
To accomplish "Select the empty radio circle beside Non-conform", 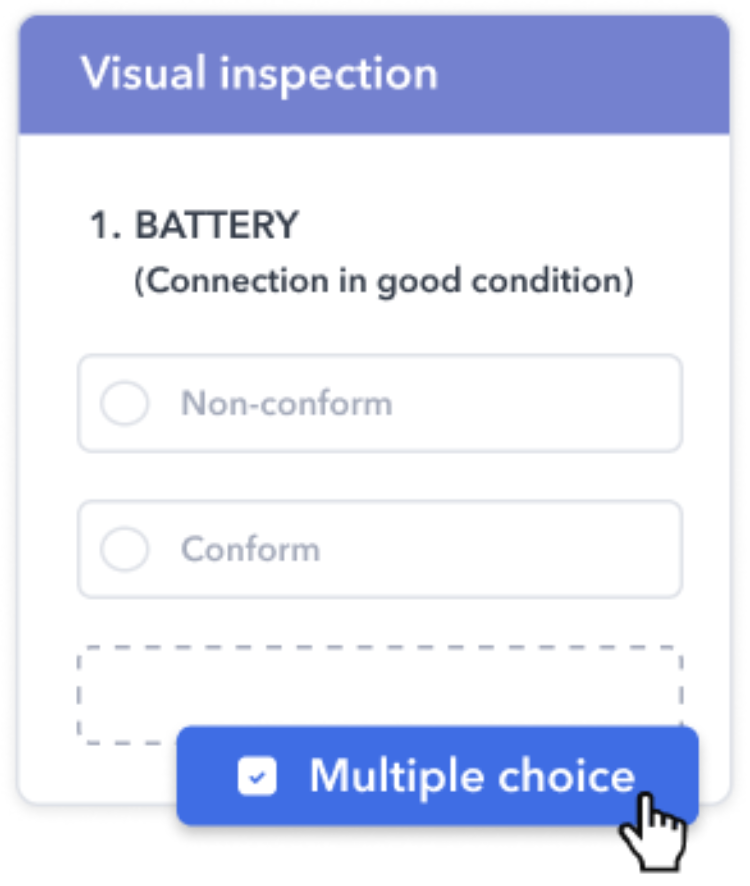I will [124, 403].
